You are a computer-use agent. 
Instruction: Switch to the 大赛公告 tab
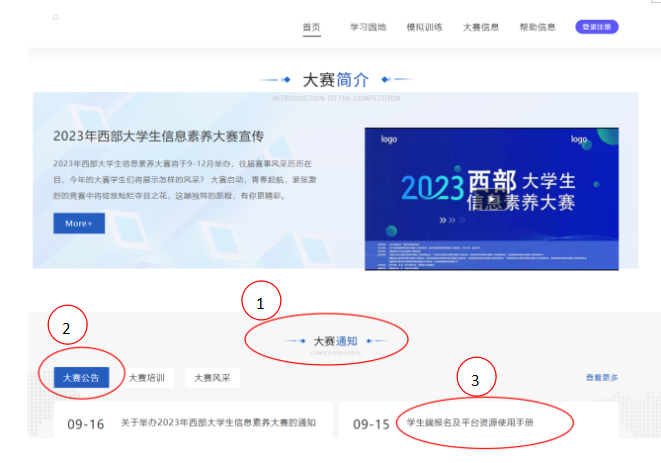tap(81, 378)
